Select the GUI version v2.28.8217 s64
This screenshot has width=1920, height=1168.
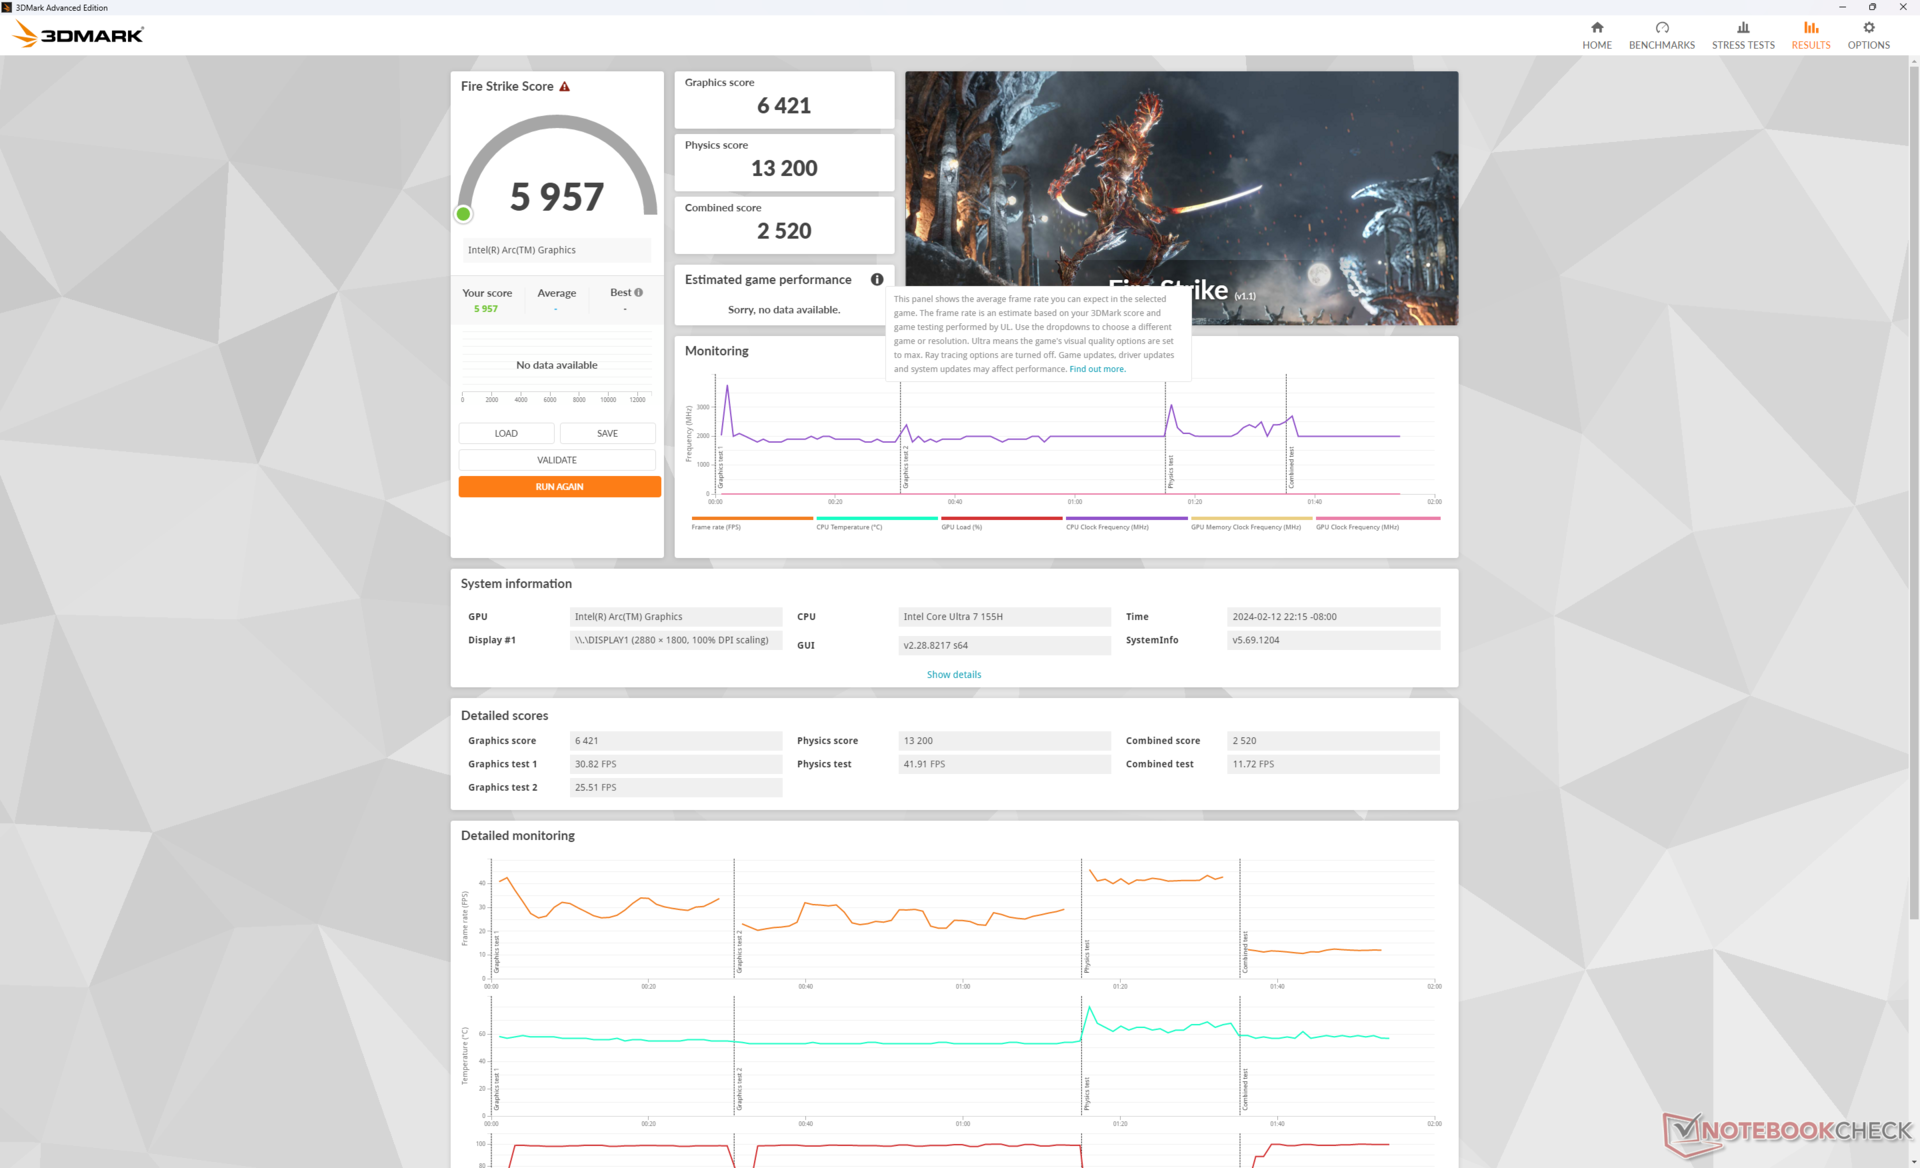pos(1004,645)
